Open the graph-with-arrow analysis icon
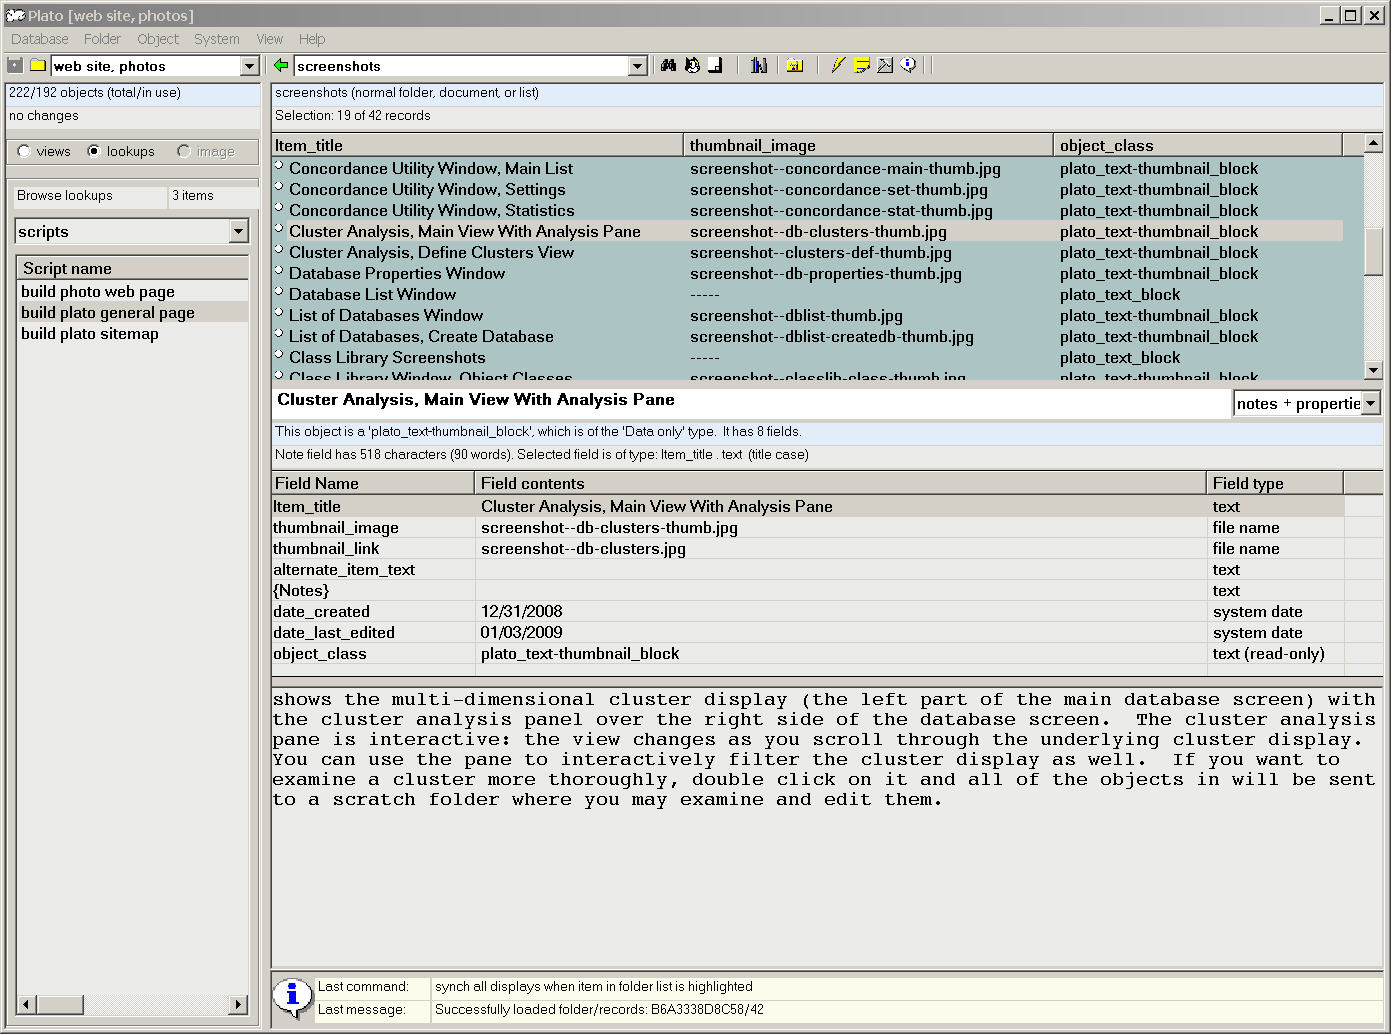 pyautogui.click(x=884, y=65)
